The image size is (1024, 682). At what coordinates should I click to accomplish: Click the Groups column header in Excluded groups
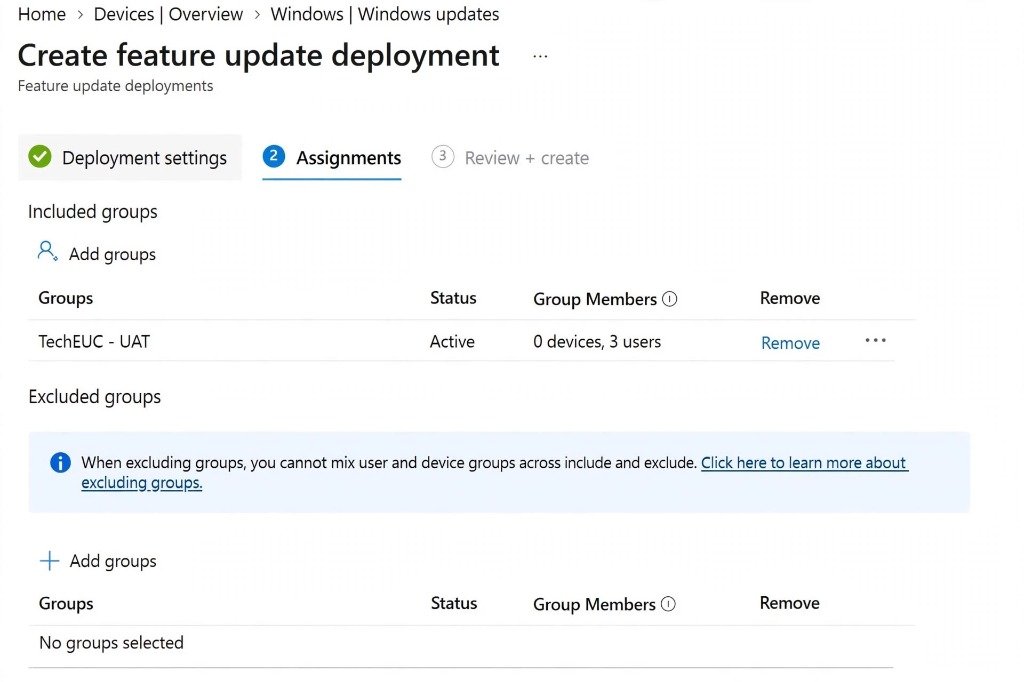66,603
